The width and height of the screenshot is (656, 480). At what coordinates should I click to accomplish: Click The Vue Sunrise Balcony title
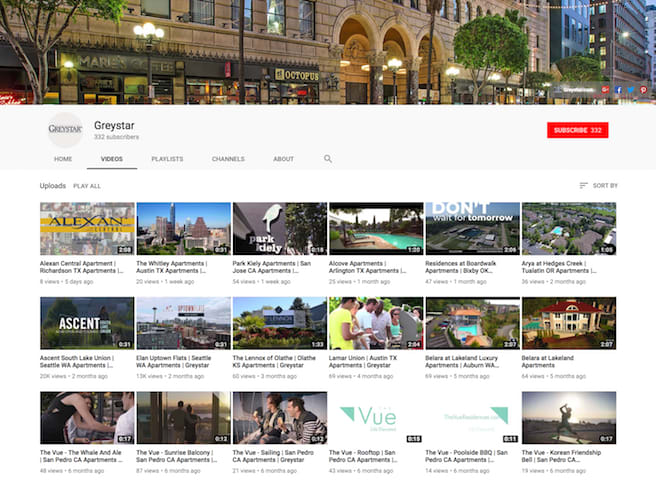(177, 456)
